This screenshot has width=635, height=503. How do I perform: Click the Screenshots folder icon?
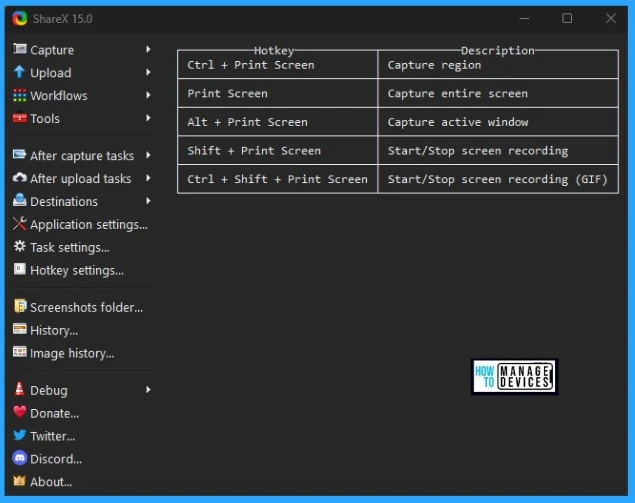pos(20,306)
